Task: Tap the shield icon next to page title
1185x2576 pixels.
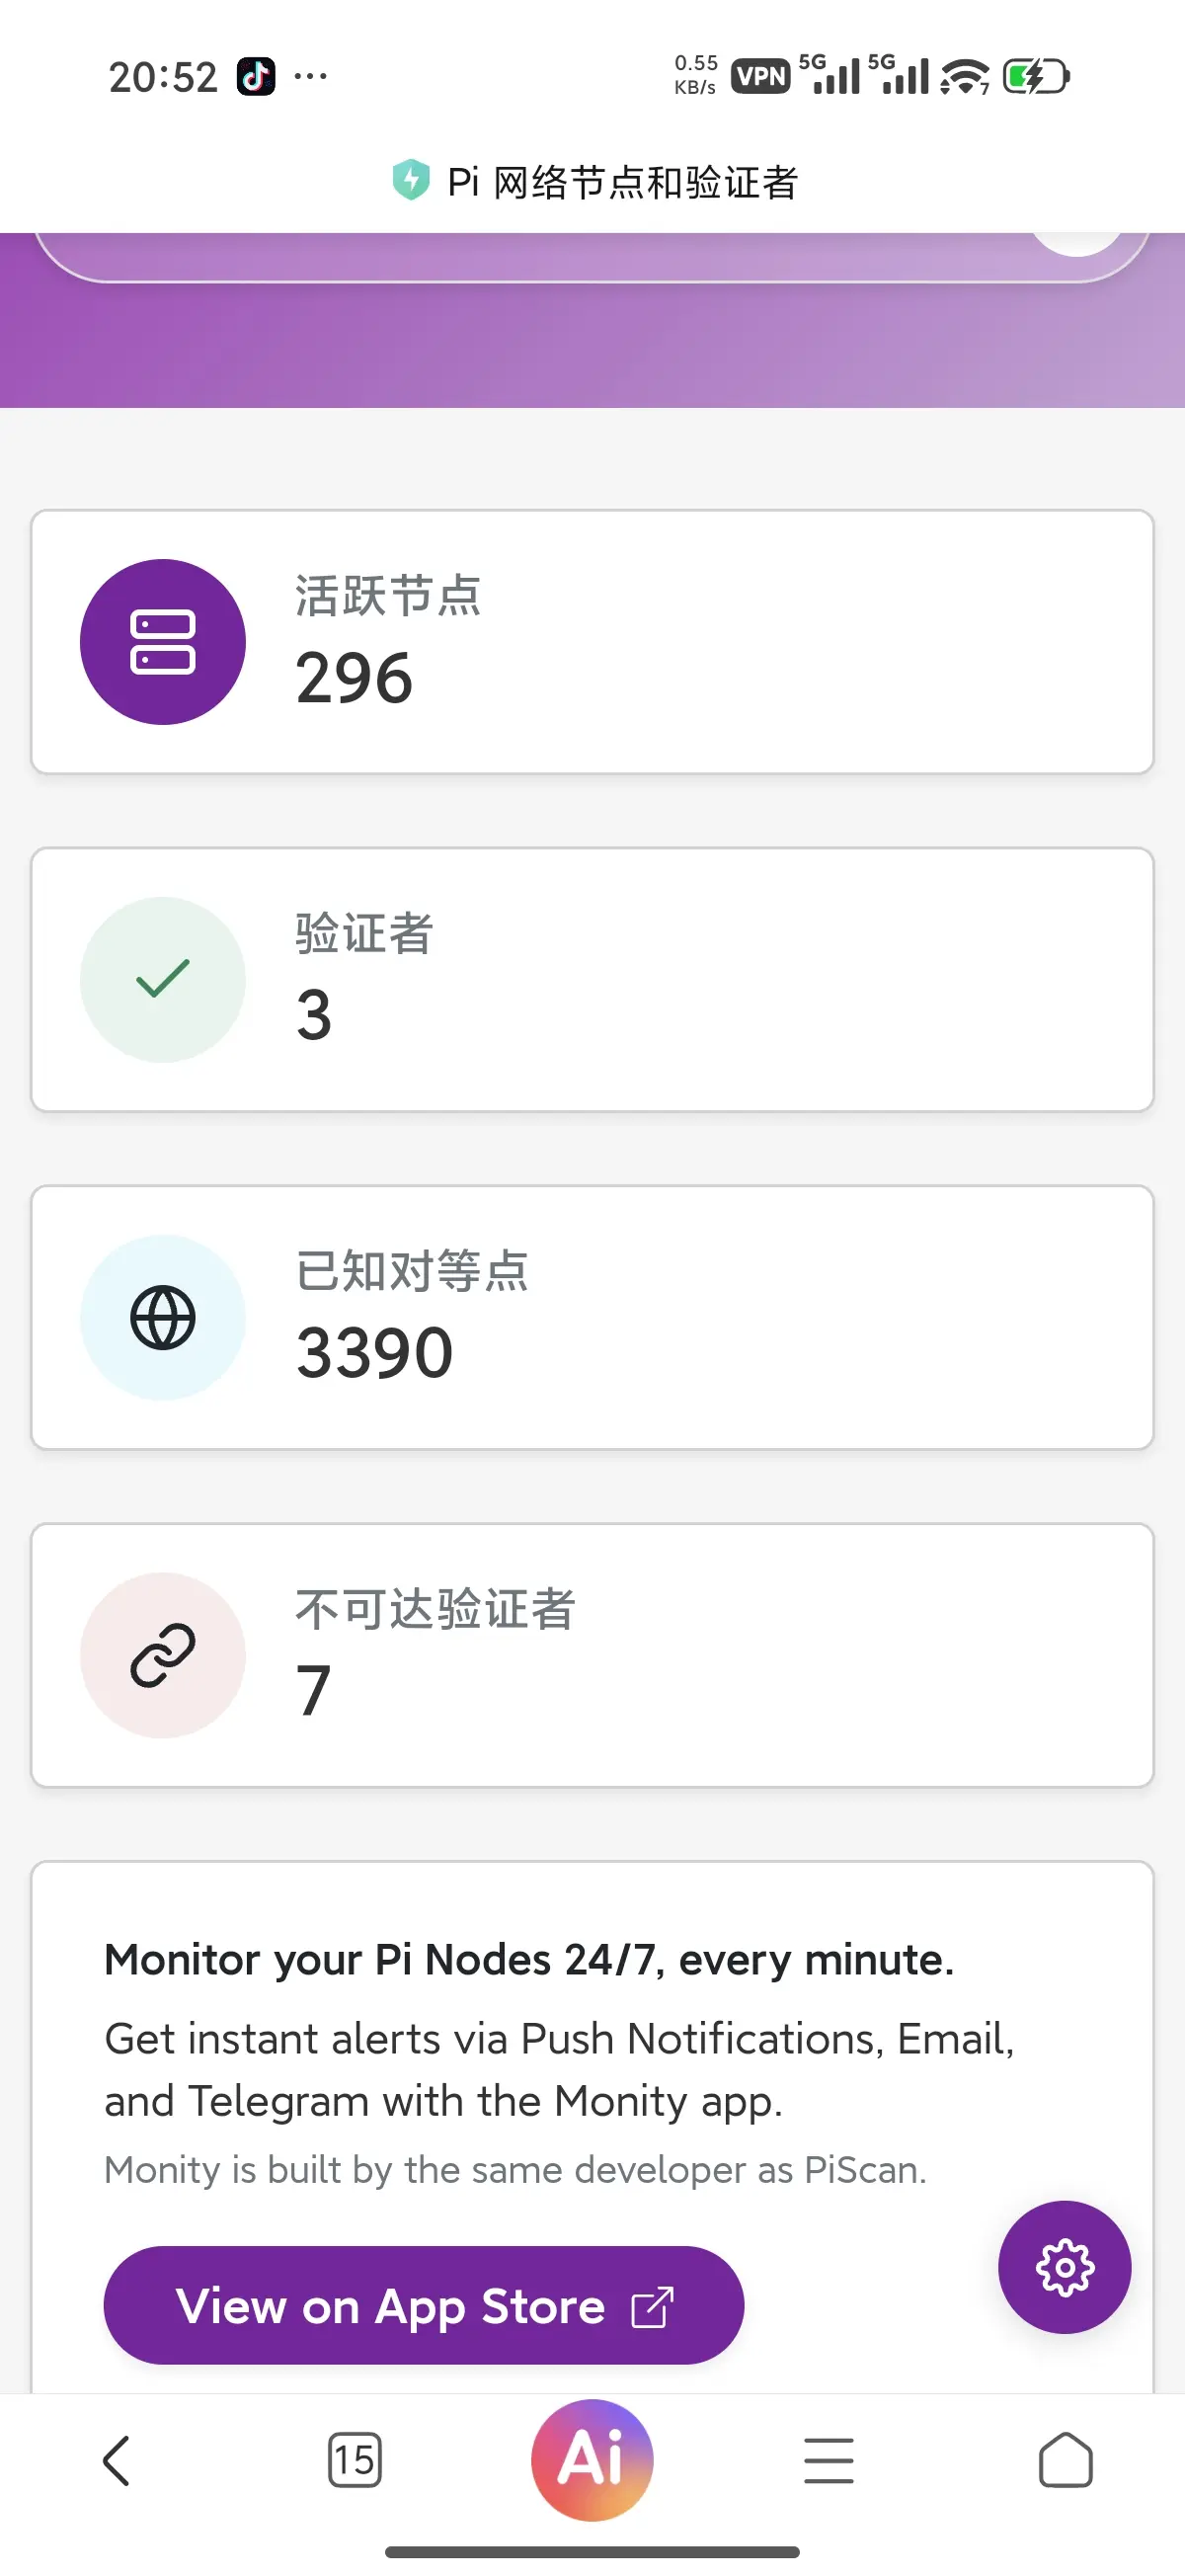Action: (x=410, y=181)
